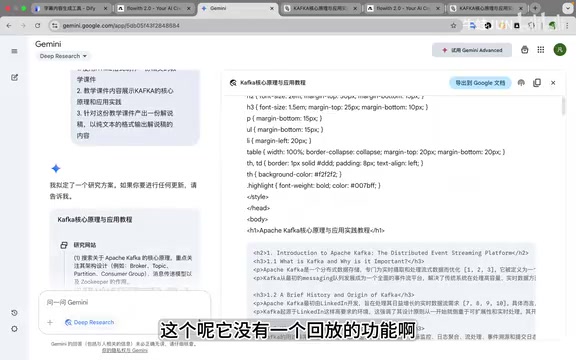Close the Gemini browser tab

click(272, 8)
